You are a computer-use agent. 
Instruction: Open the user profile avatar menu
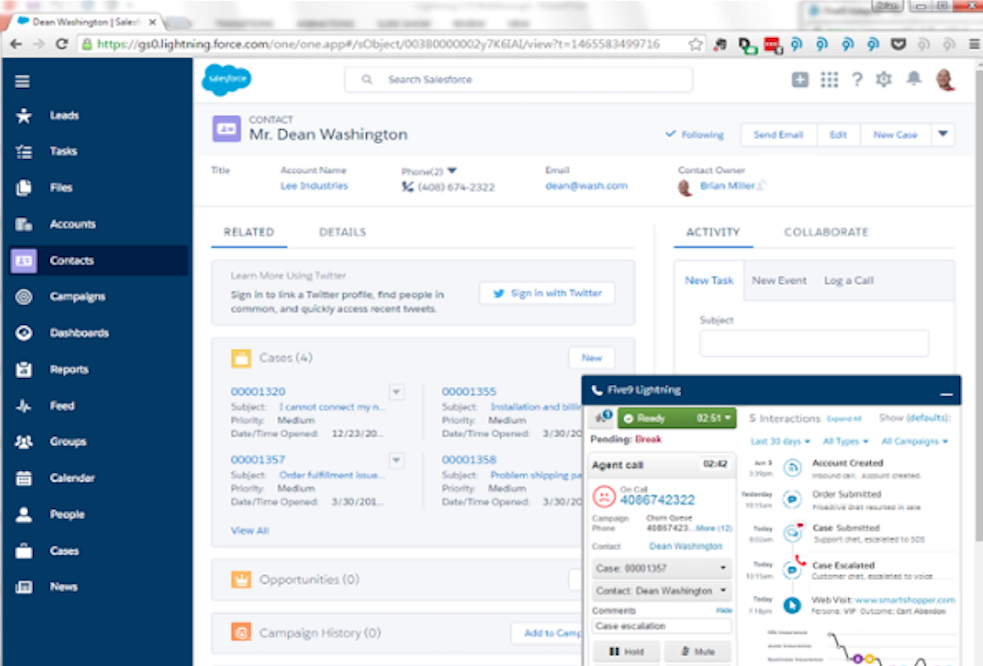pos(945,80)
